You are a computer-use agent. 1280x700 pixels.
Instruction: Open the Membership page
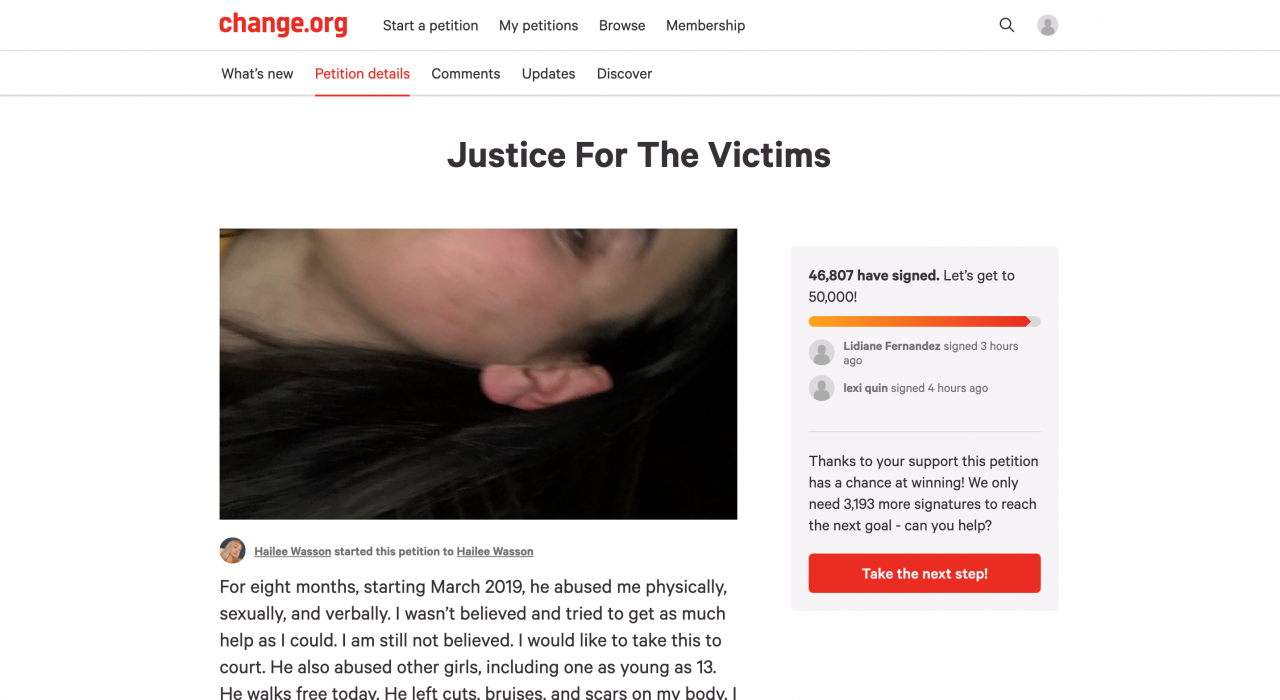(x=706, y=25)
